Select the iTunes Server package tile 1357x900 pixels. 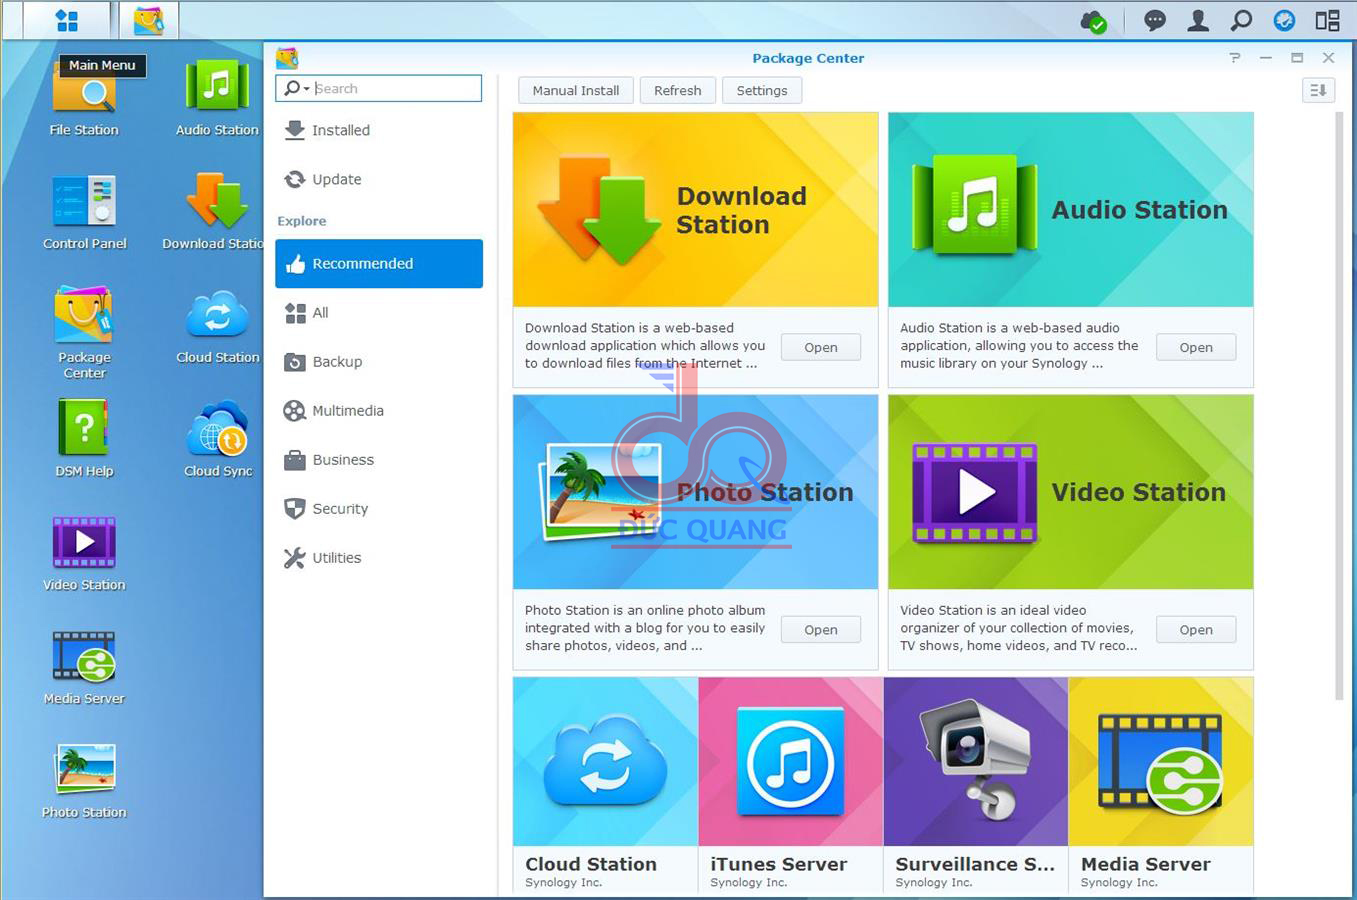click(x=790, y=785)
